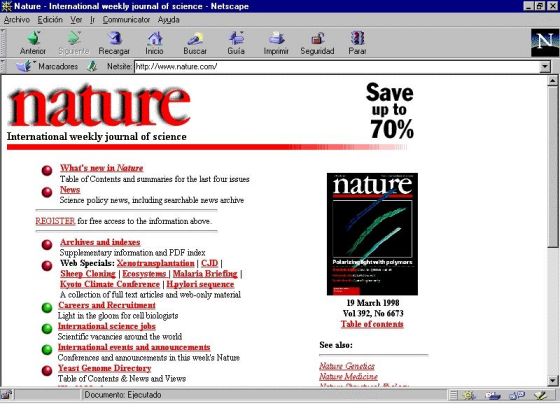Follow the What's new in Nature link
The image size is (560, 420).
pyautogui.click(x=101, y=168)
